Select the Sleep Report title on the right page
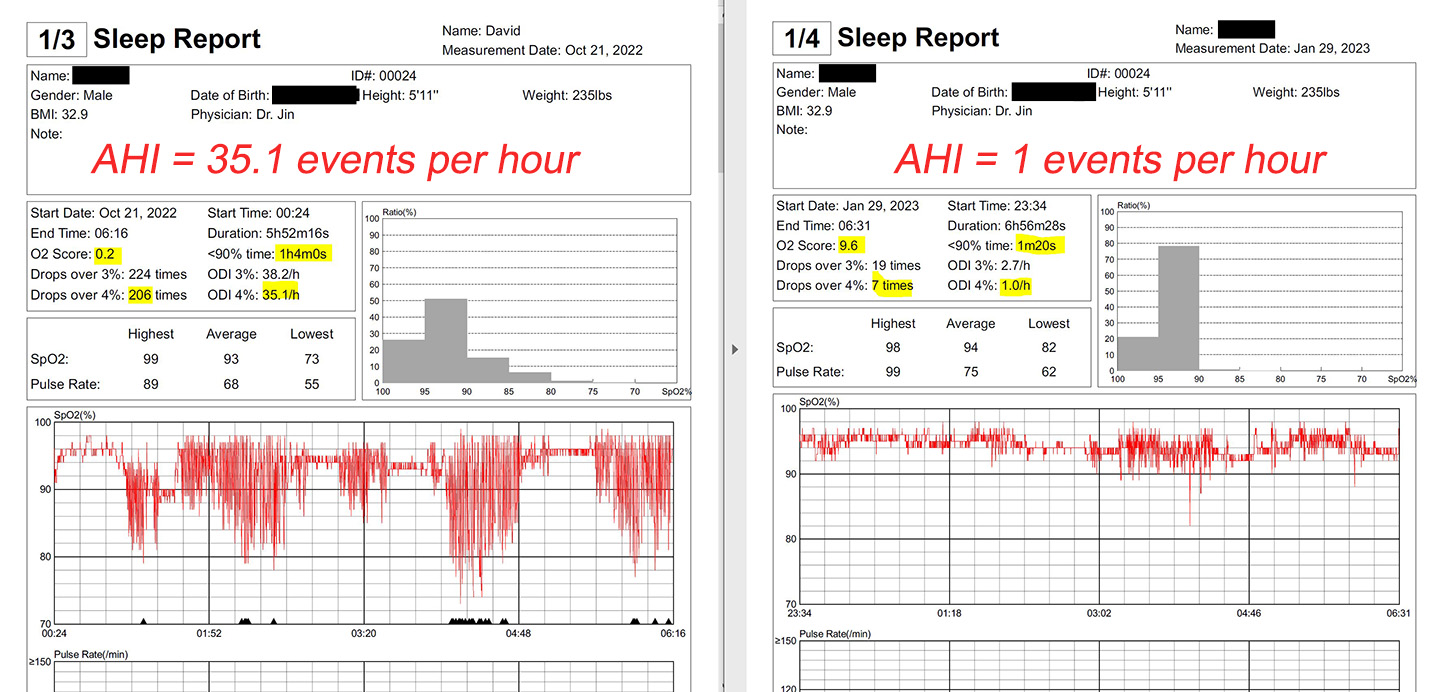The width and height of the screenshot is (1440, 692). (x=918, y=37)
